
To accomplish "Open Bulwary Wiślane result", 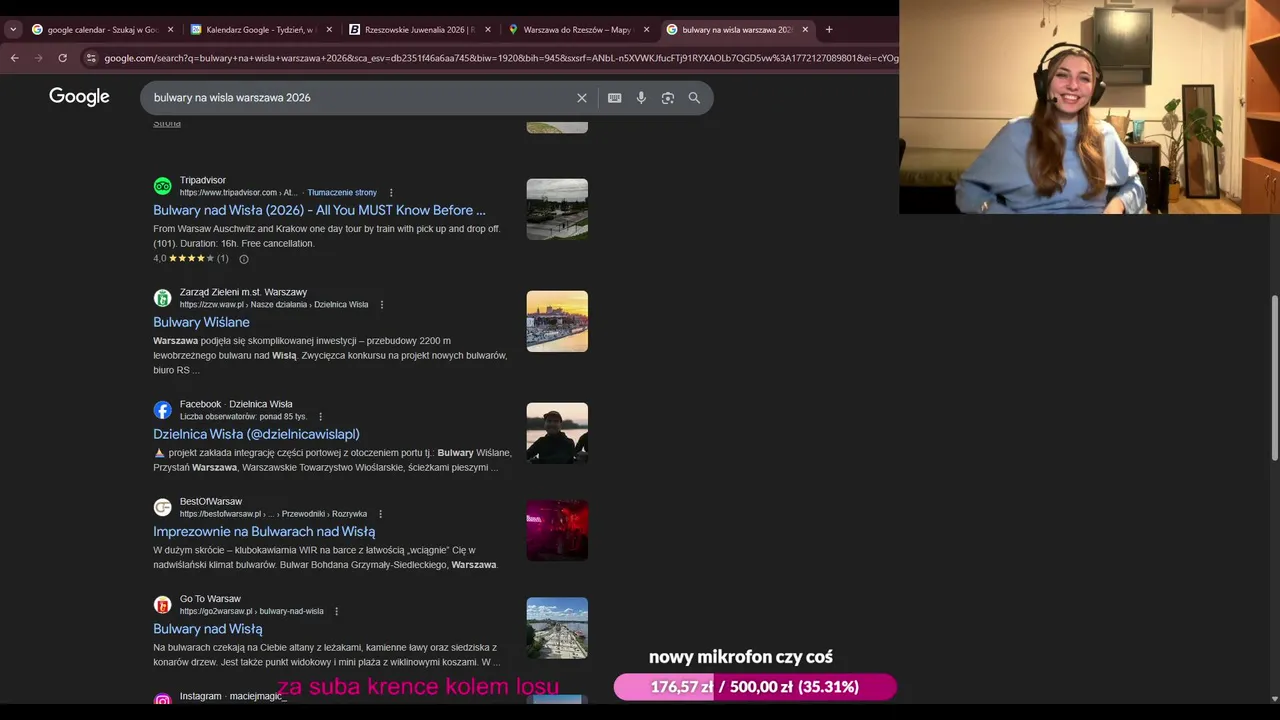I will tap(201, 322).
